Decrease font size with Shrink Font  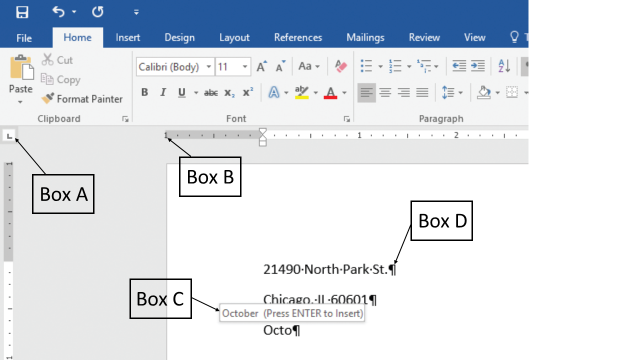[x=280, y=66]
